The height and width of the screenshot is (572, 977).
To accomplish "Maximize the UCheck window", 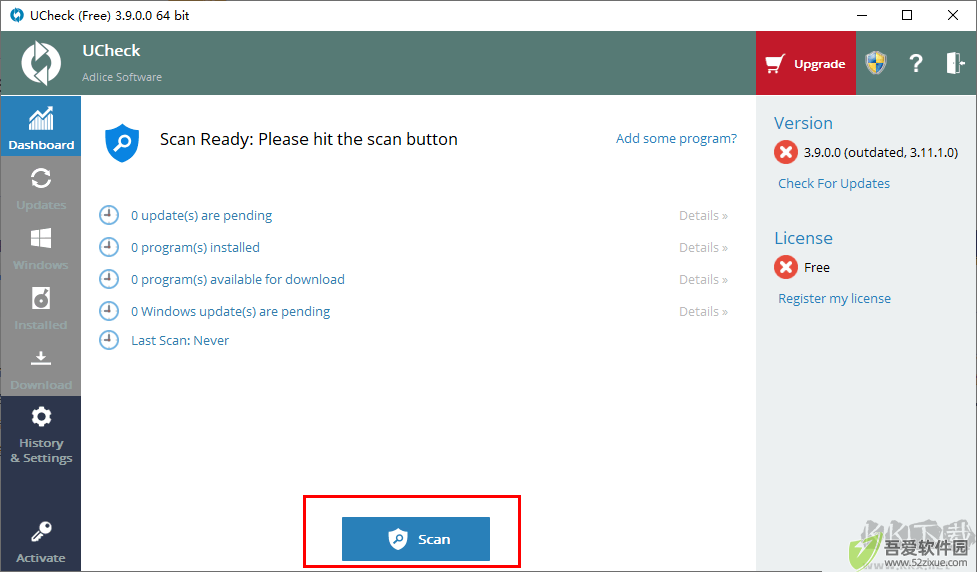I will [x=907, y=15].
